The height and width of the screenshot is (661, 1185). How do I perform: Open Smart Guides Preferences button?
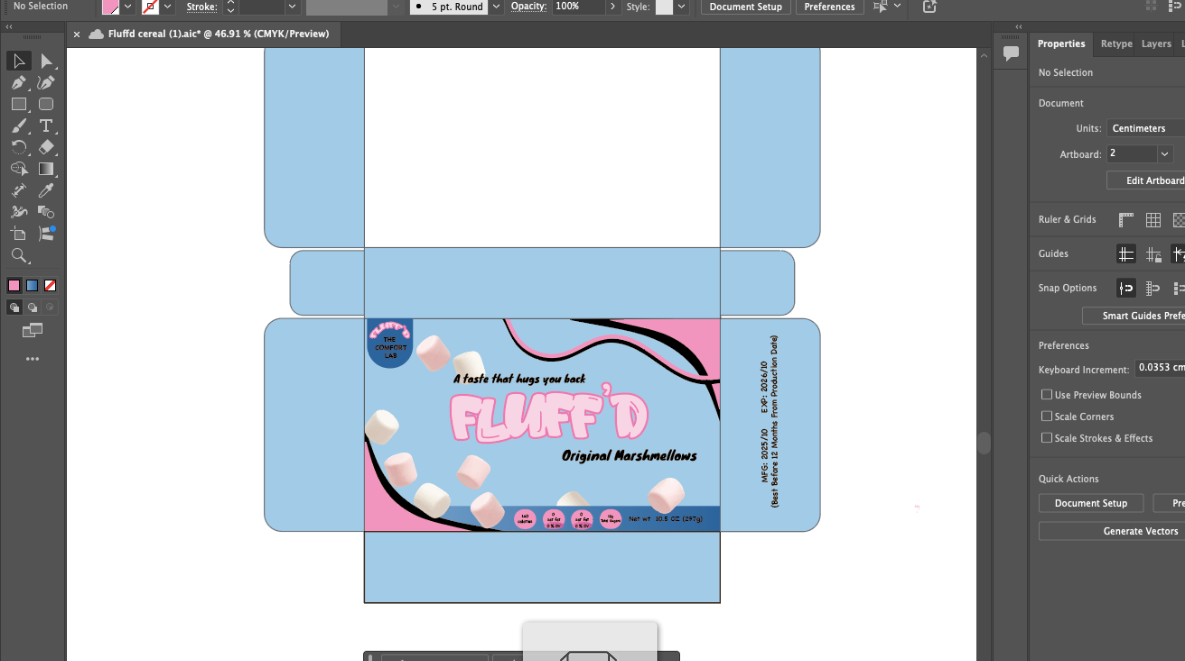coord(1134,316)
